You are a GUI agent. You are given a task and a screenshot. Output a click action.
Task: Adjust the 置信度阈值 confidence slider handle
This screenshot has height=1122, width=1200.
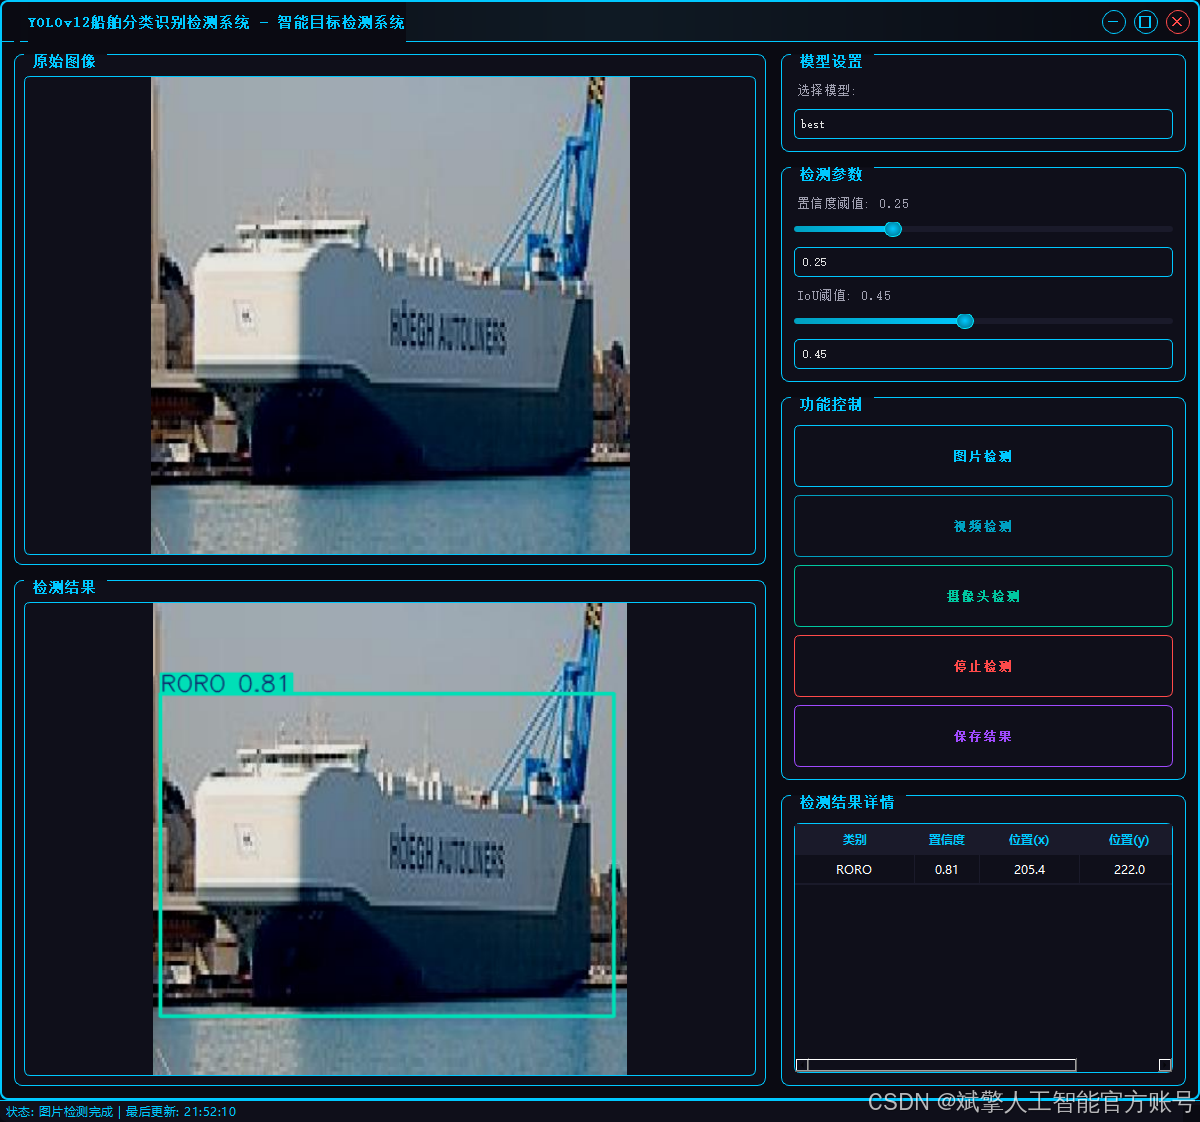point(893,229)
